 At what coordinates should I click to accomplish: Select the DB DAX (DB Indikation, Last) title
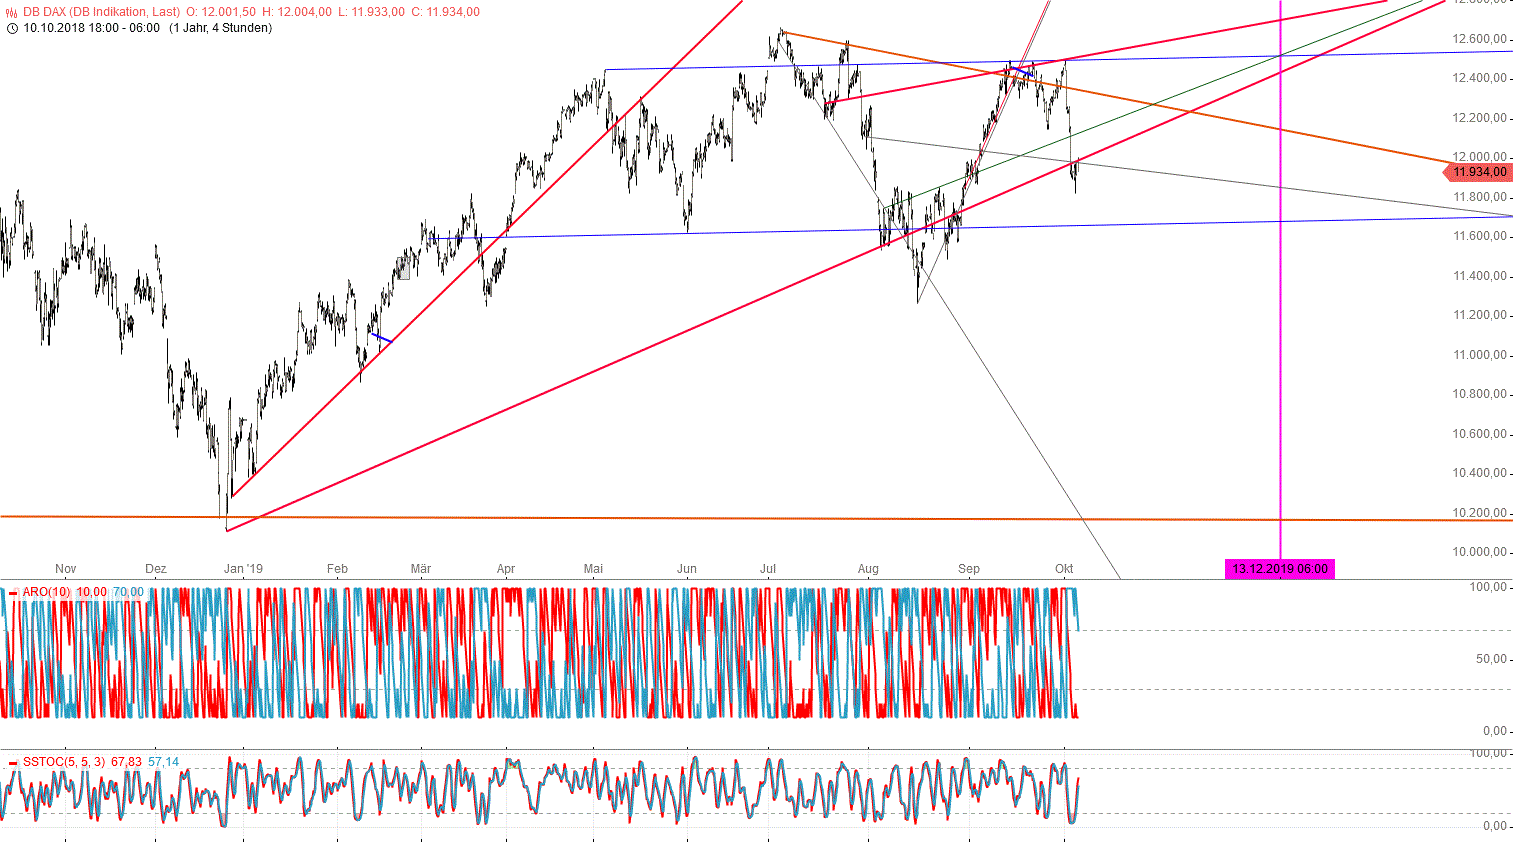tap(102, 12)
